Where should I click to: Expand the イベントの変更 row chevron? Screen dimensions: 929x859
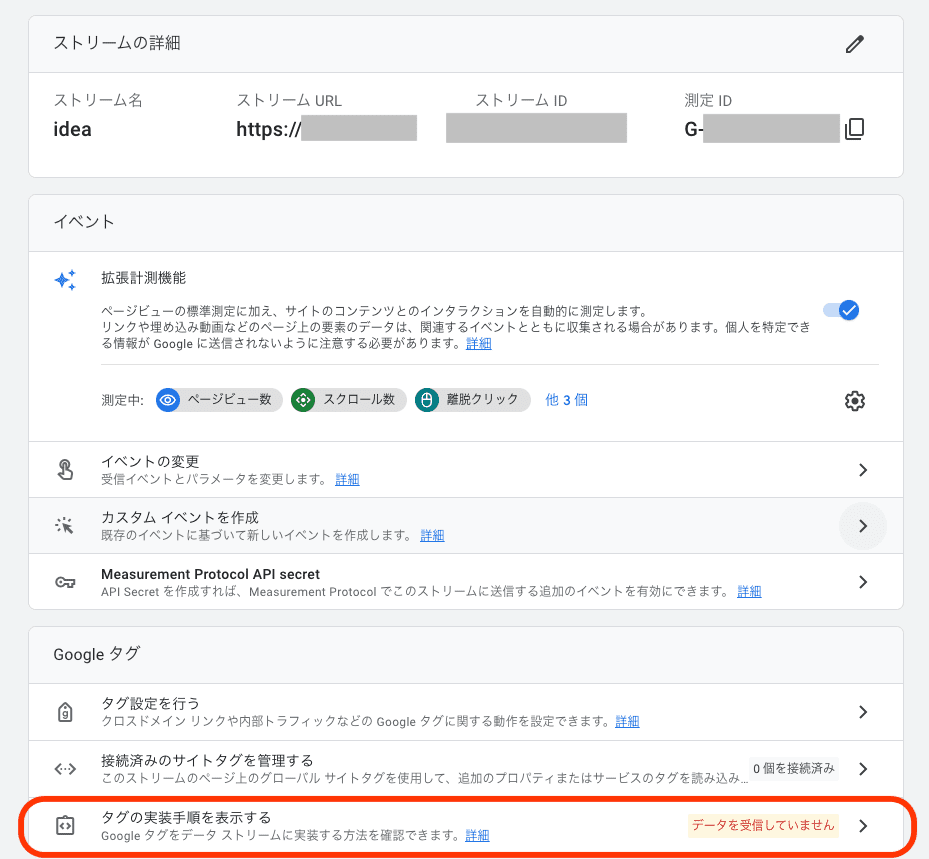(x=863, y=470)
